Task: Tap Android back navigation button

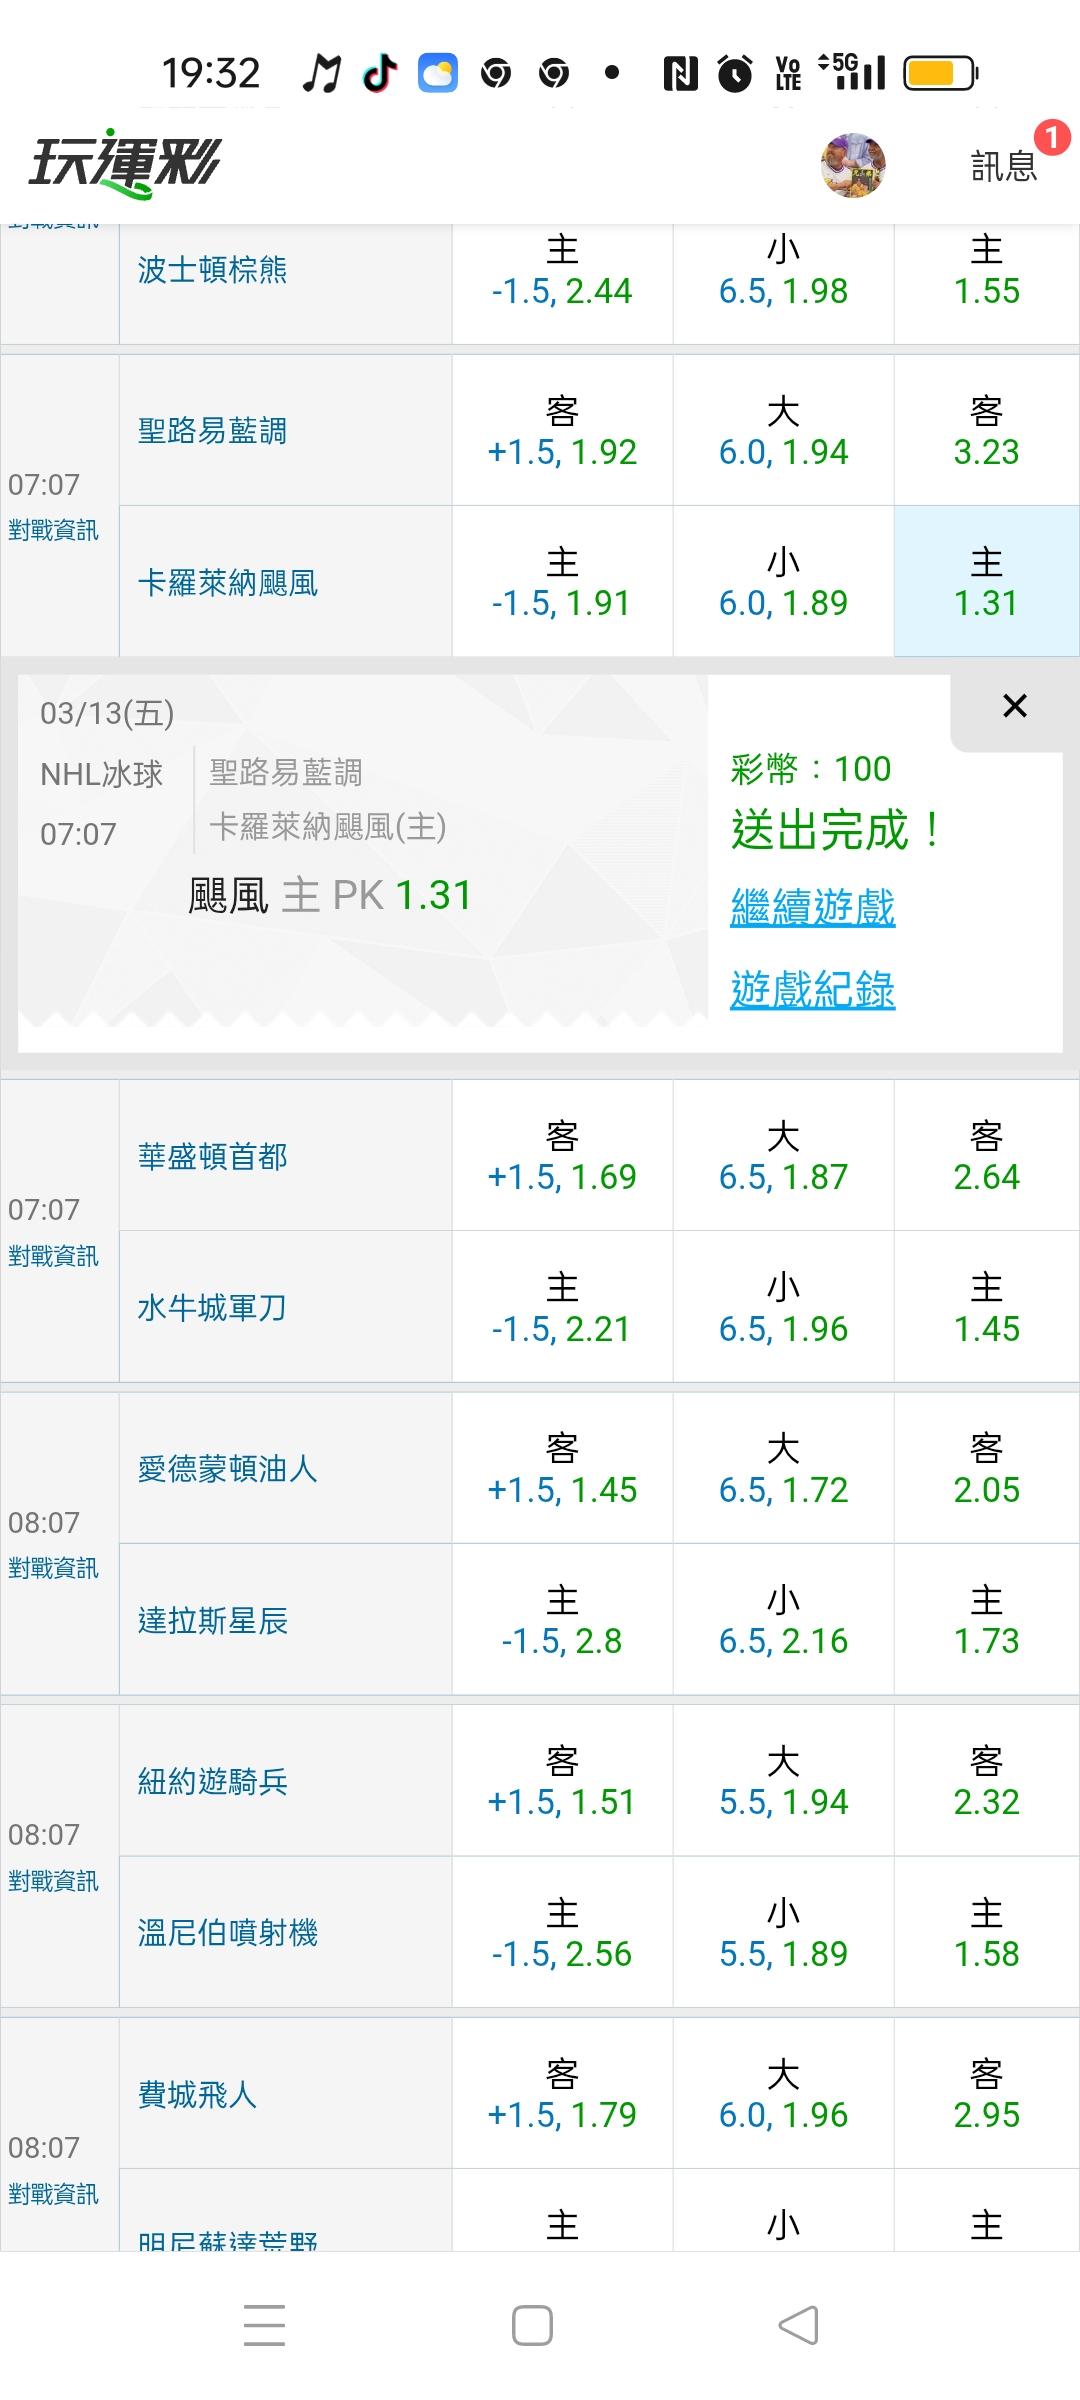Action: pos(798,2325)
